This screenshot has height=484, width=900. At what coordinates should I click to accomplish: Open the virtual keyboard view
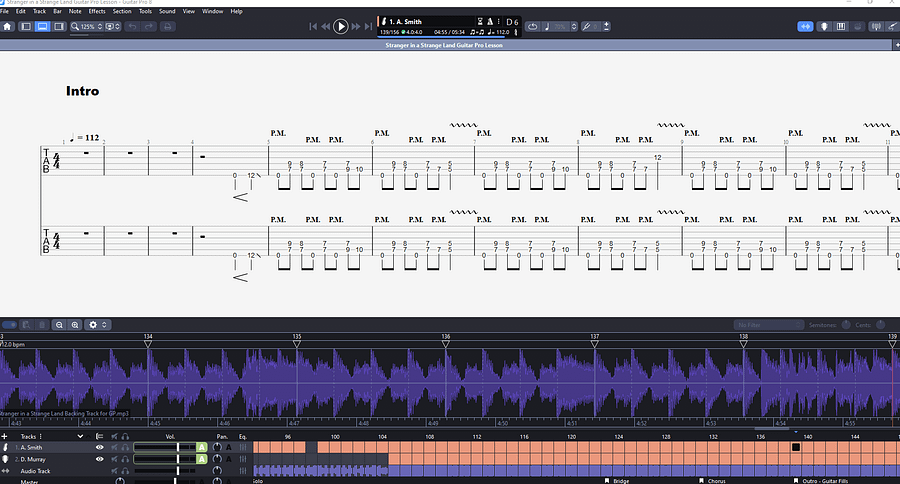(841, 26)
